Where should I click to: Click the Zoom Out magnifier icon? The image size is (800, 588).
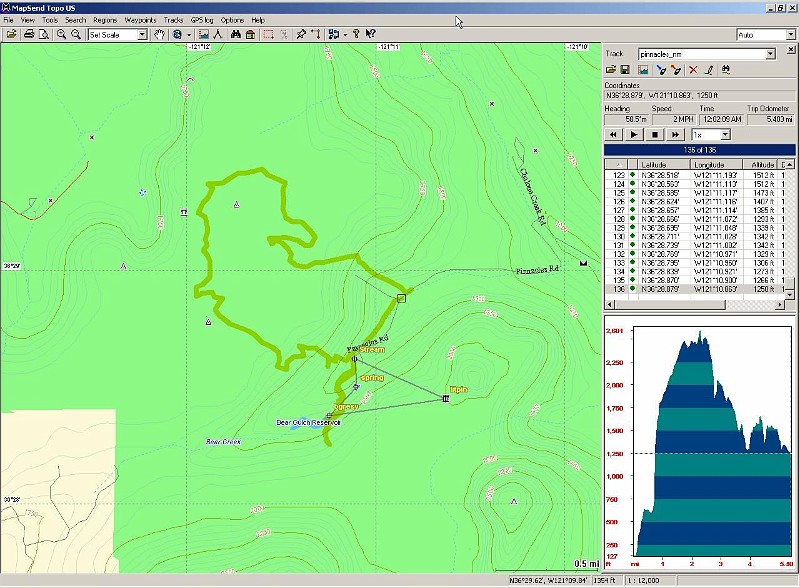click(x=76, y=34)
